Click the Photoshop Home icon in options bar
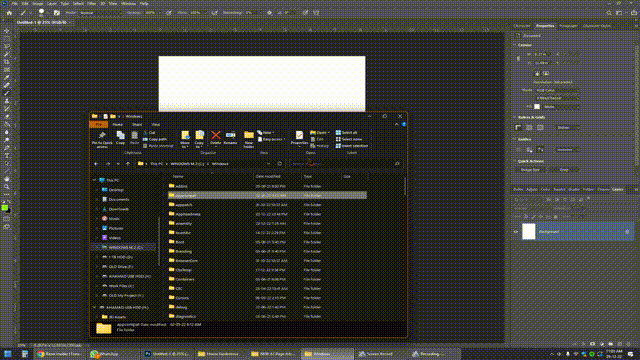640x360 pixels. pyautogui.click(x=9, y=13)
